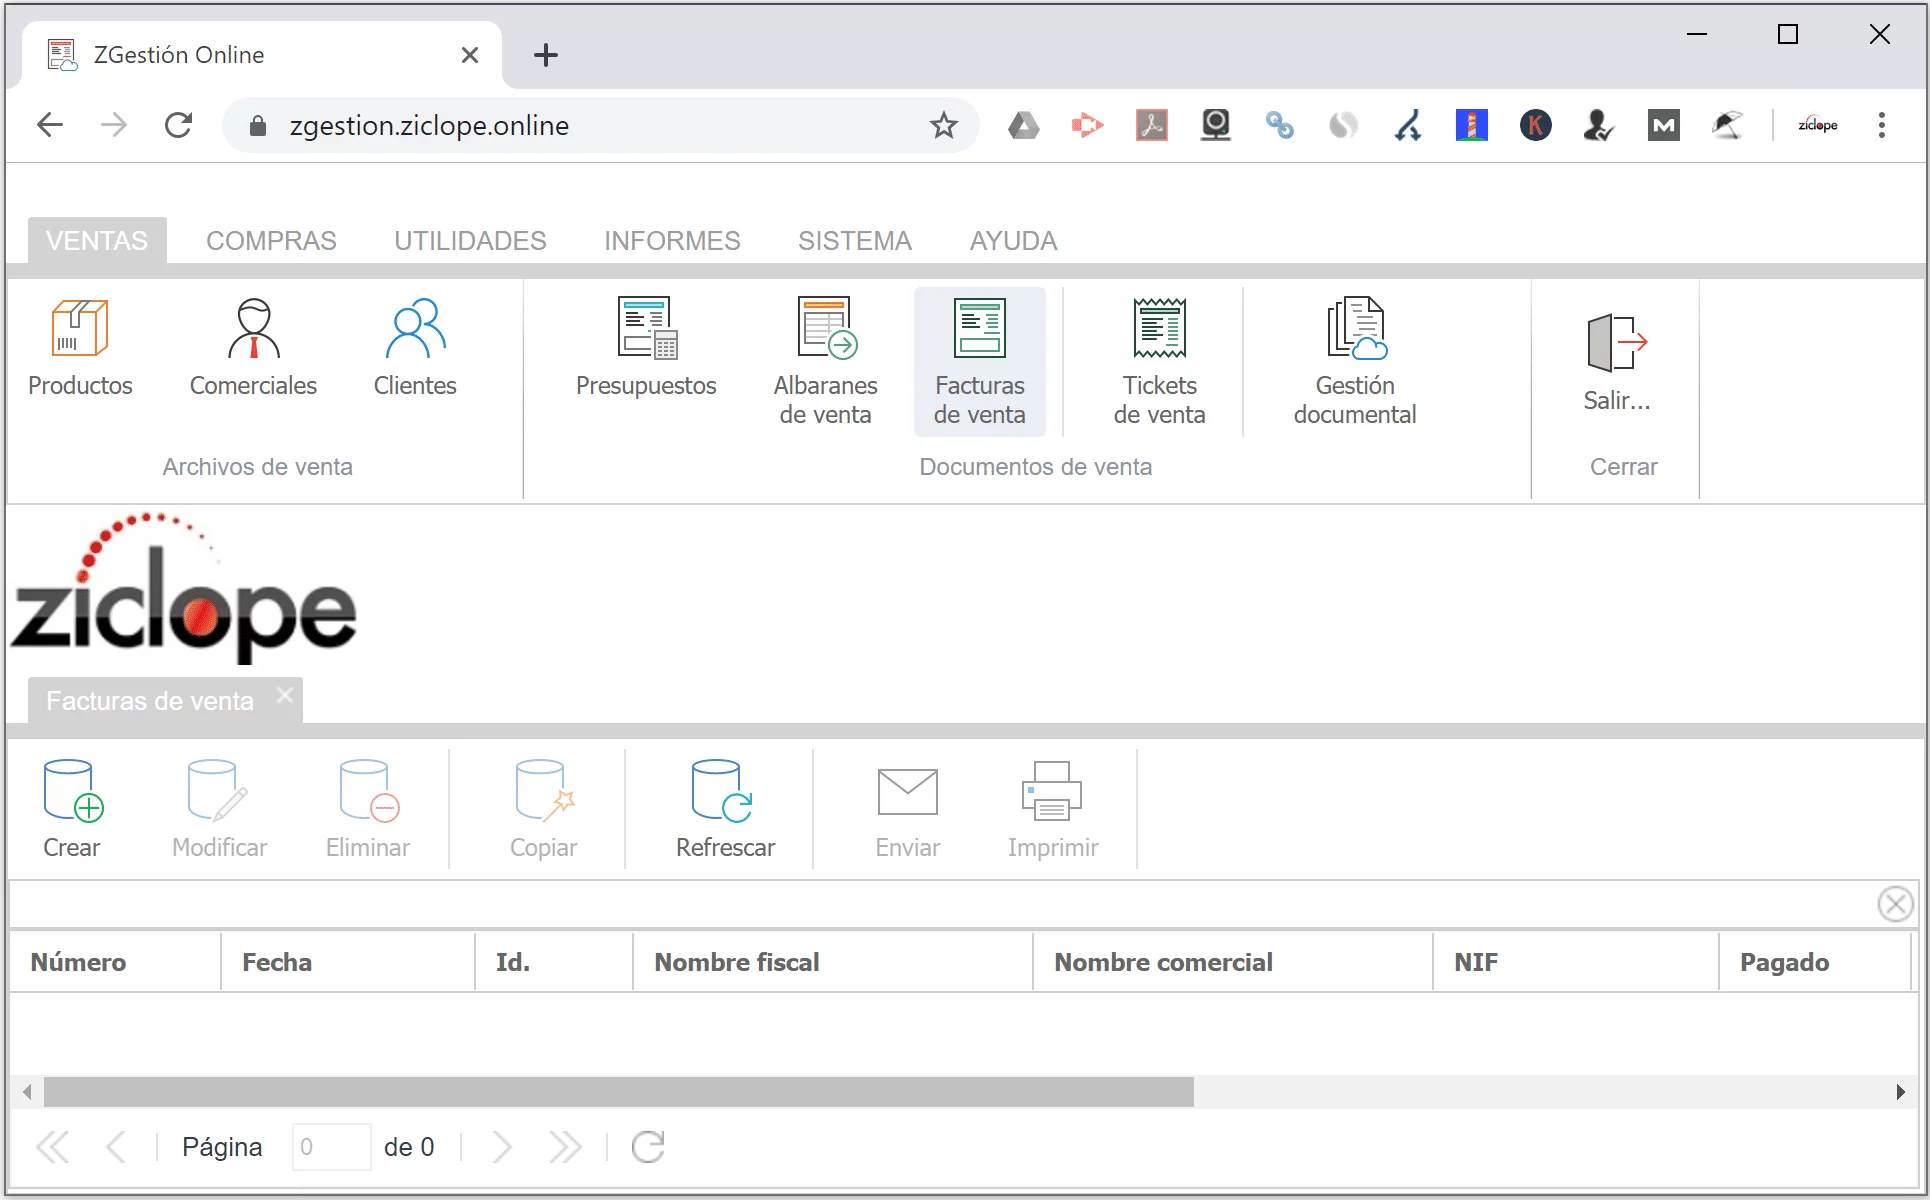Click the PDF extension icon
The height and width of the screenshot is (1200, 1930).
coord(1152,126)
